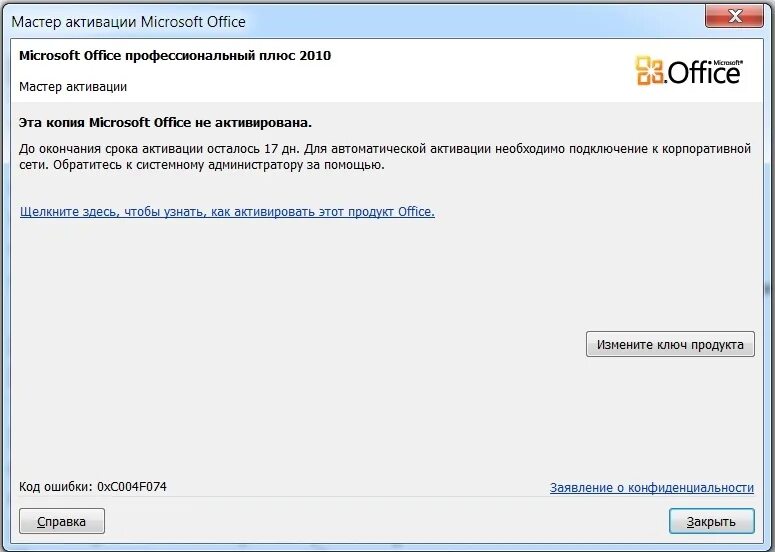775x552 pixels.
Task: Click the message about 17 days remaining
Action: (x=385, y=157)
